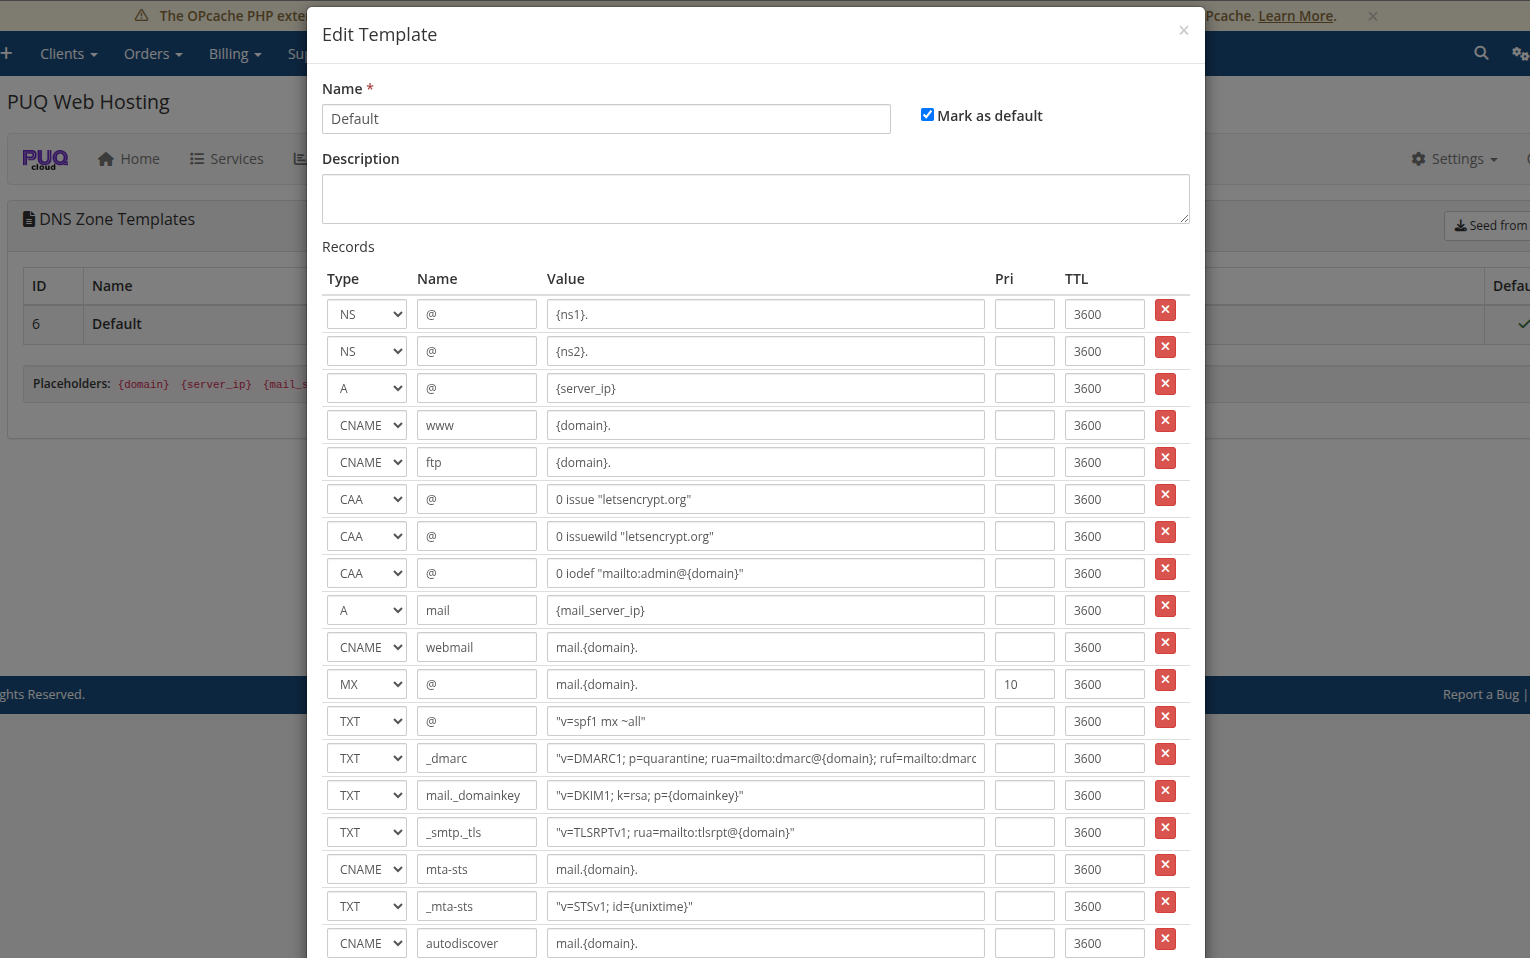
Task: Click the spf1 TXT value field
Action: [x=766, y=721]
